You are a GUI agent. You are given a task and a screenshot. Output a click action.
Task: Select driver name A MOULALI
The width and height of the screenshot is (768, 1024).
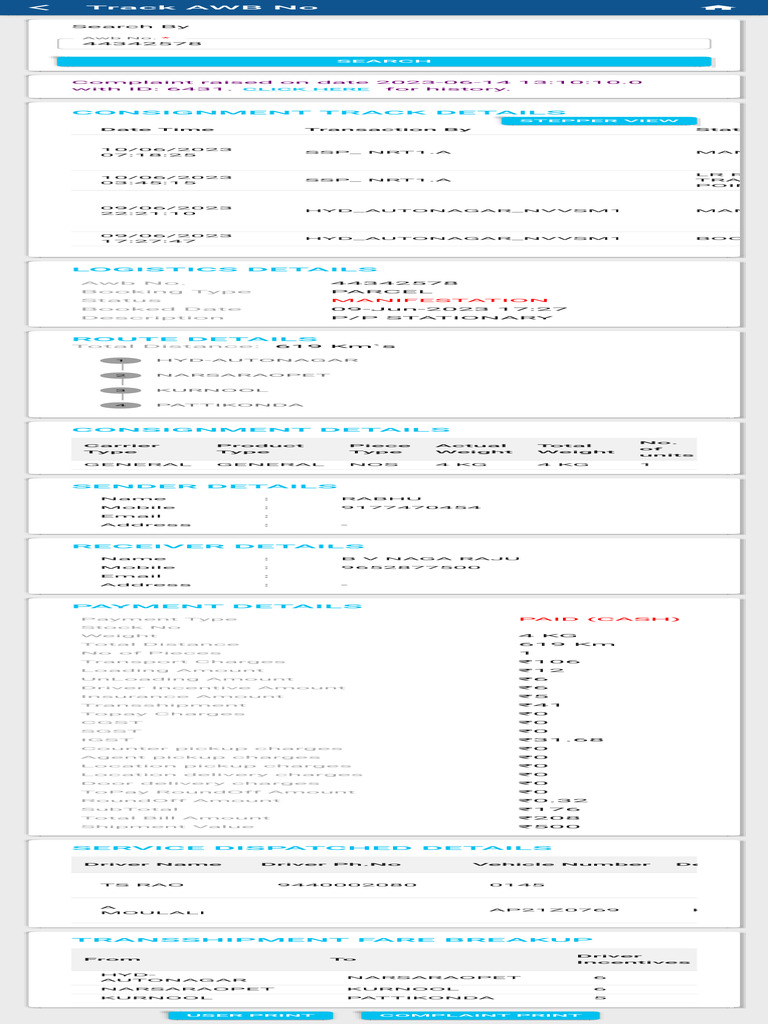pos(153,910)
